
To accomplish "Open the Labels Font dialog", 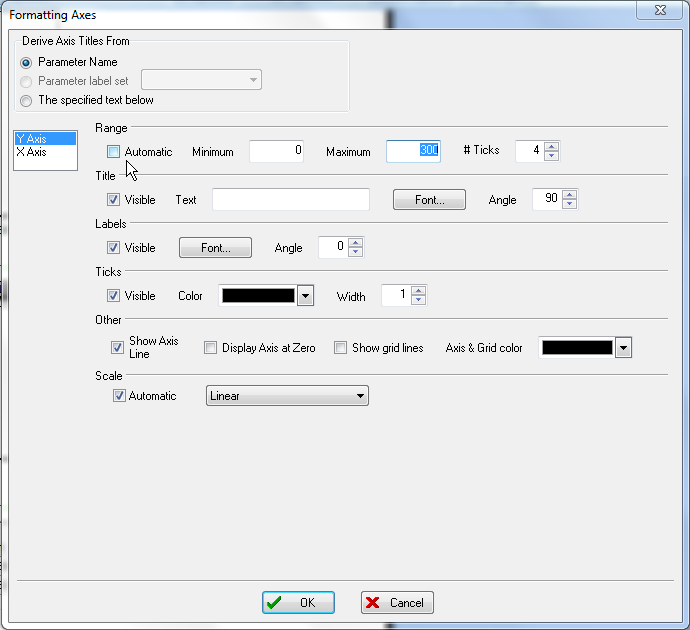I will point(215,248).
